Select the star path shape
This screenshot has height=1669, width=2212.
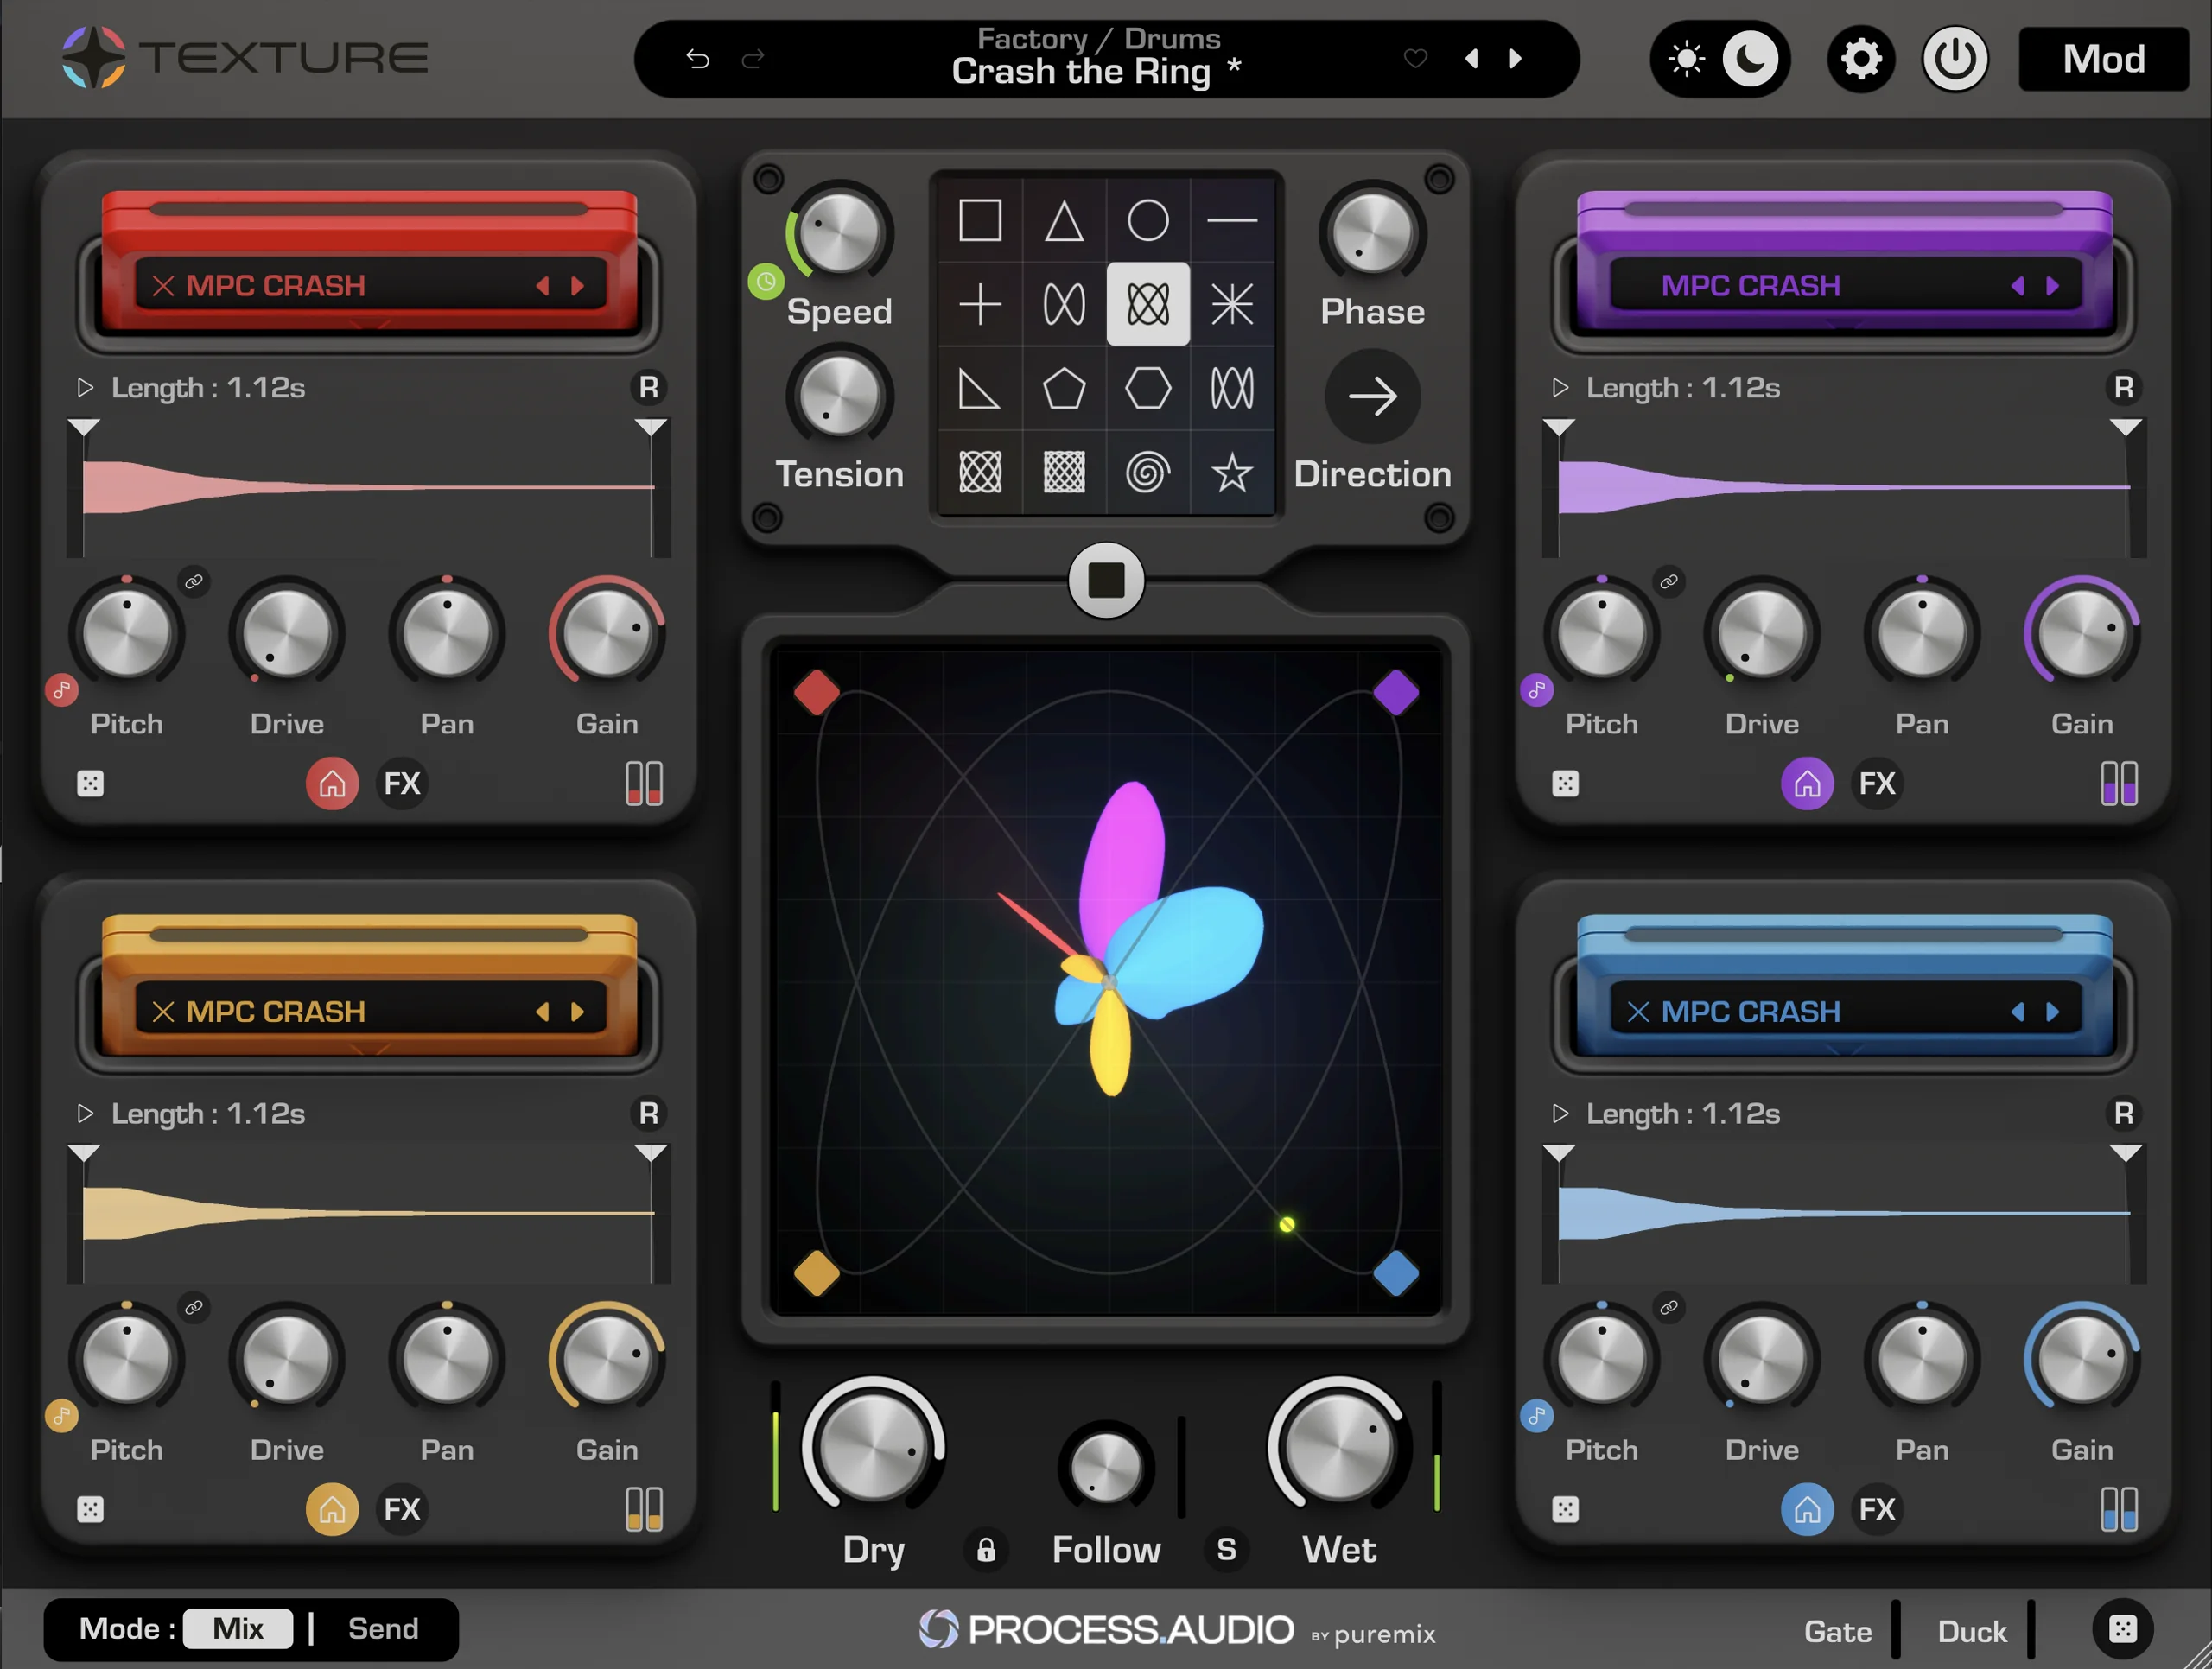coord(1232,472)
